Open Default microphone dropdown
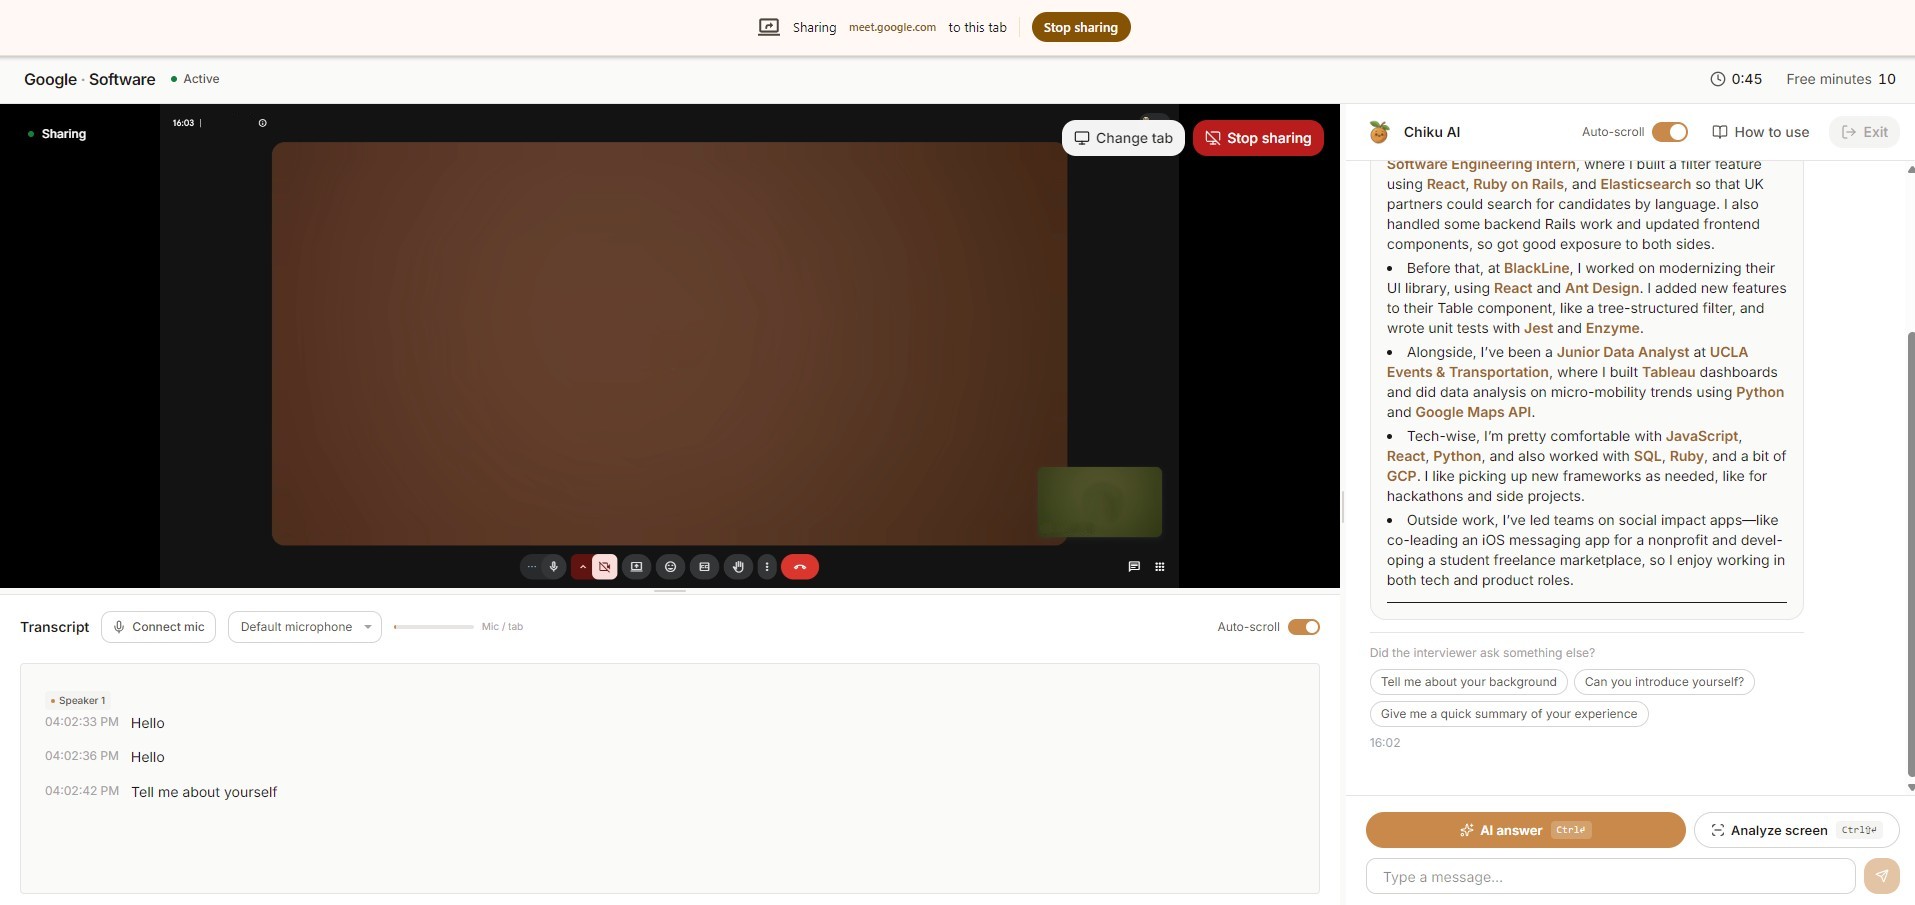This screenshot has height=905, width=1915. [305, 627]
